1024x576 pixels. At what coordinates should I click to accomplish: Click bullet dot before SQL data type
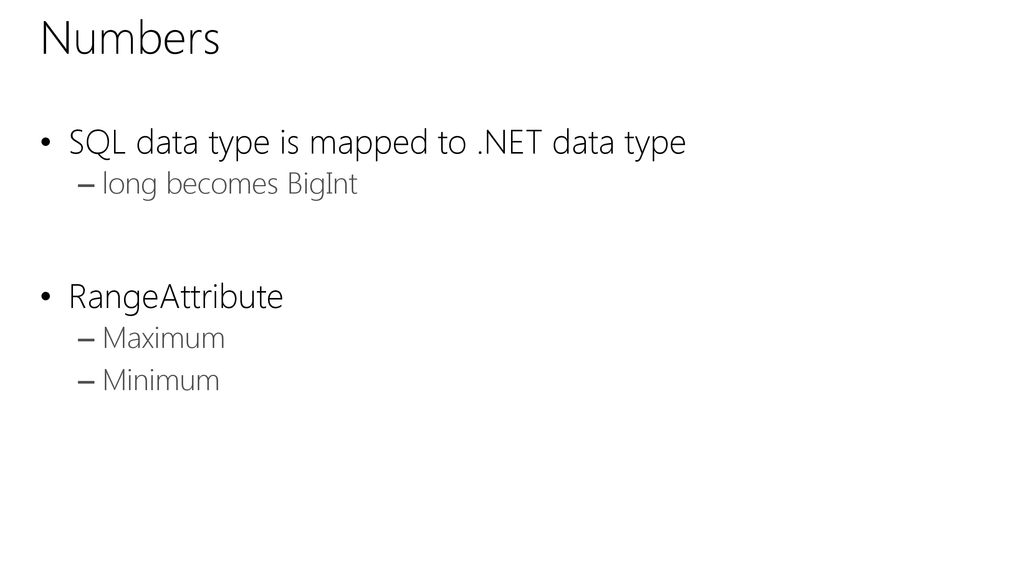46,142
